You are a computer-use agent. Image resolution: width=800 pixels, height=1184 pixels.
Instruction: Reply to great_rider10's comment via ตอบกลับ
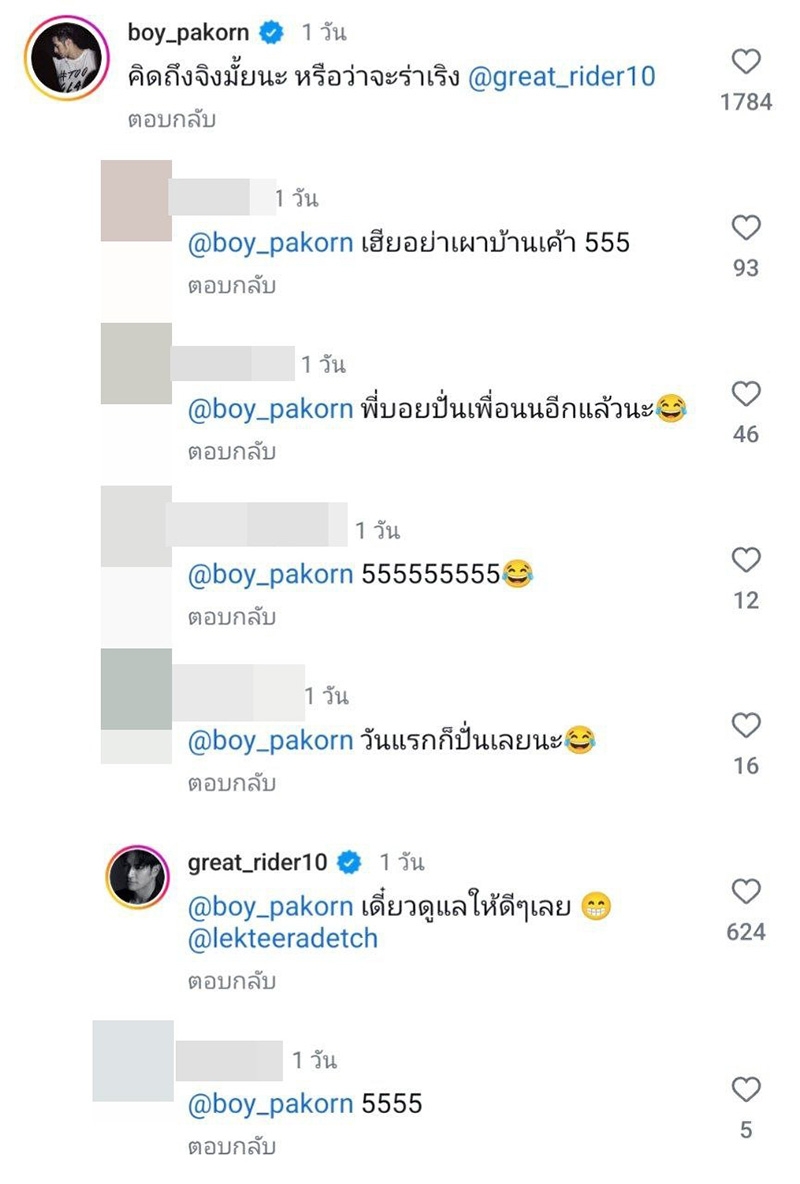[x=232, y=981]
